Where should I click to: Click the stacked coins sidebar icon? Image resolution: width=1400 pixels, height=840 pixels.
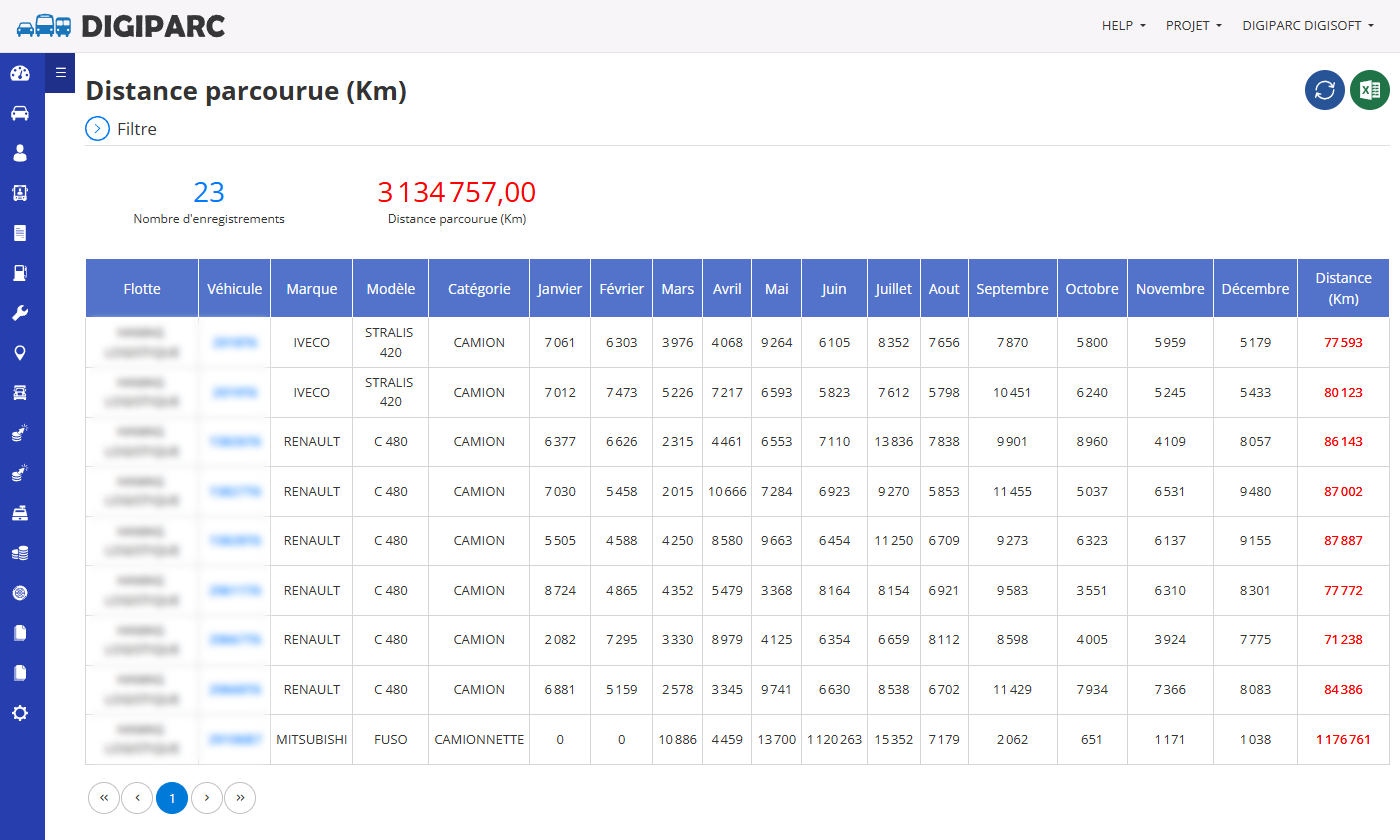coord(20,552)
